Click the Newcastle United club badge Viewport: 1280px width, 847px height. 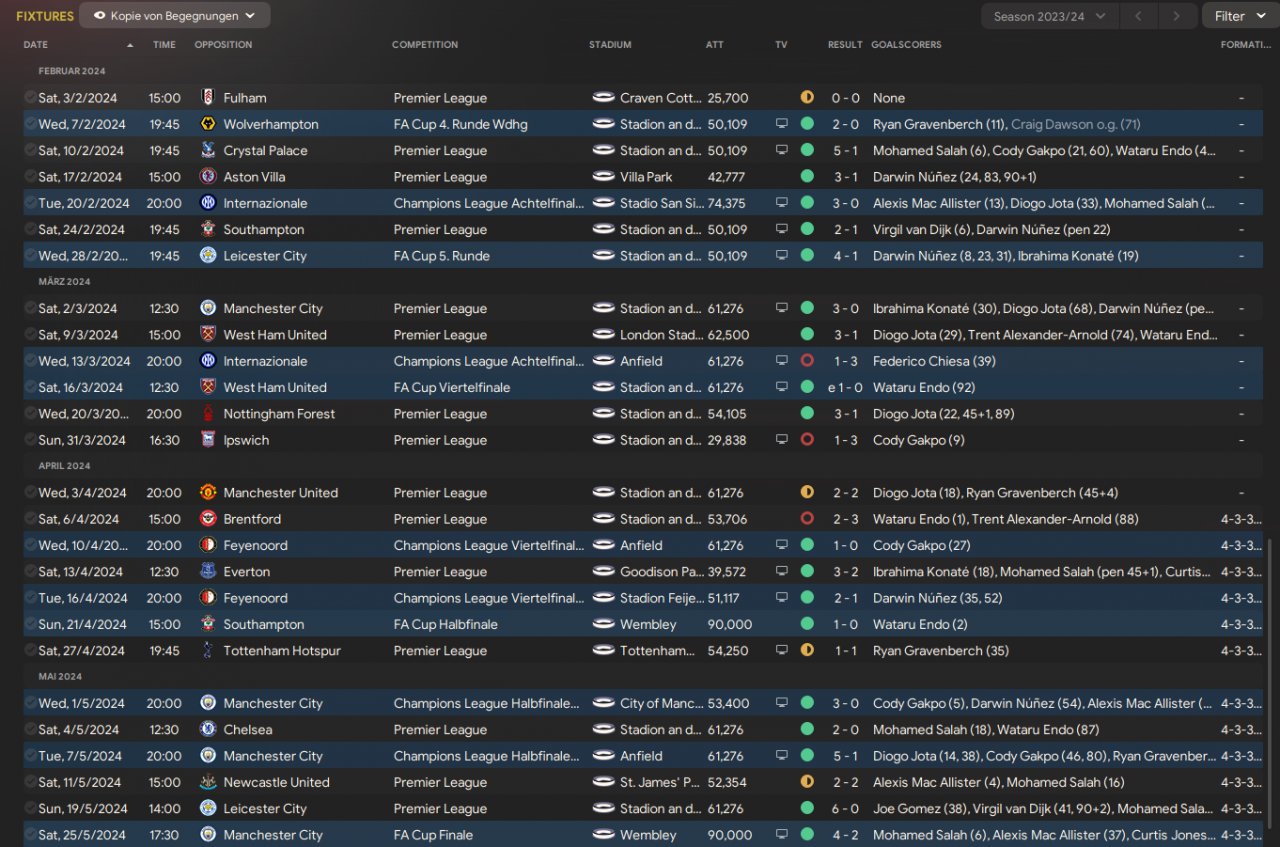point(208,782)
